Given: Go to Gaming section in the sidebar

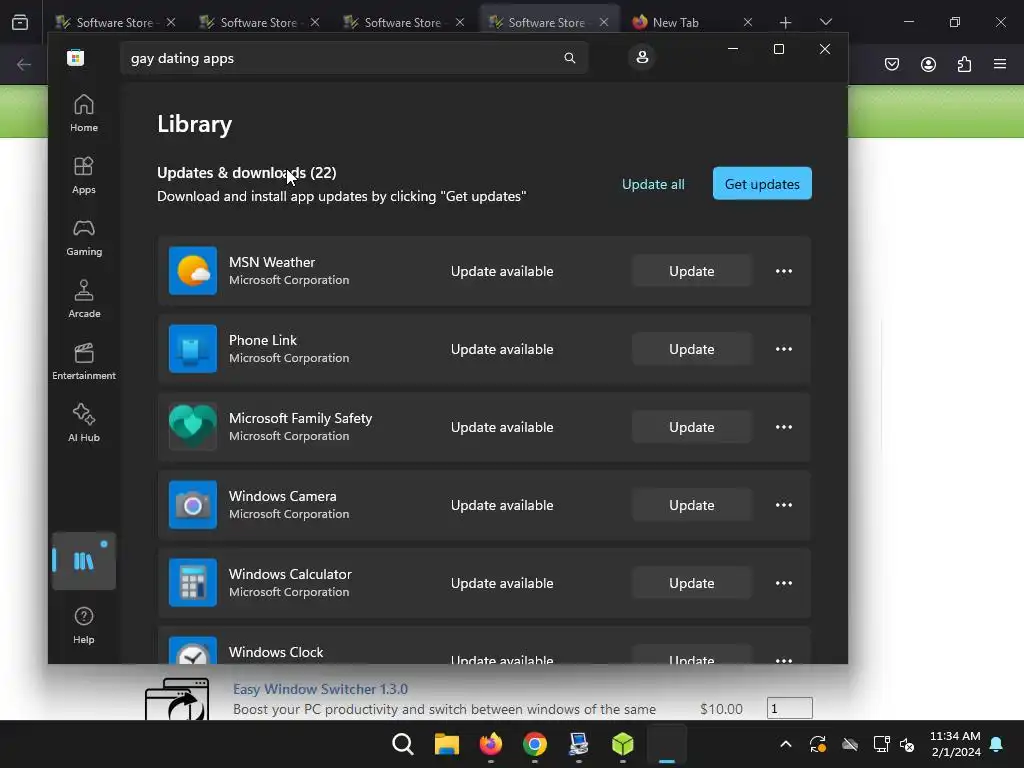Looking at the screenshot, I should 84,238.
